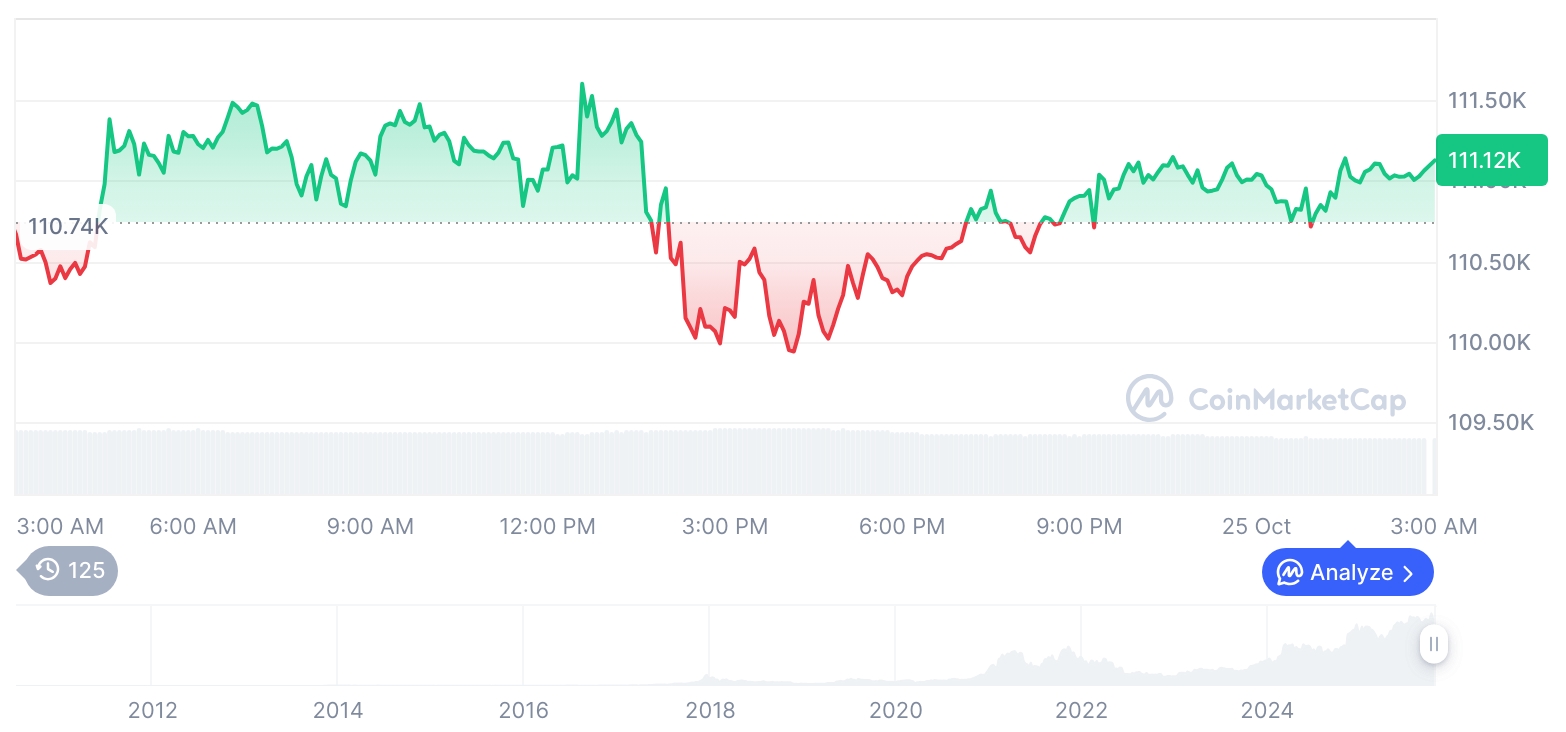Select the 2022 point on history timeline
The height and width of the screenshot is (732, 1566).
[1081, 710]
